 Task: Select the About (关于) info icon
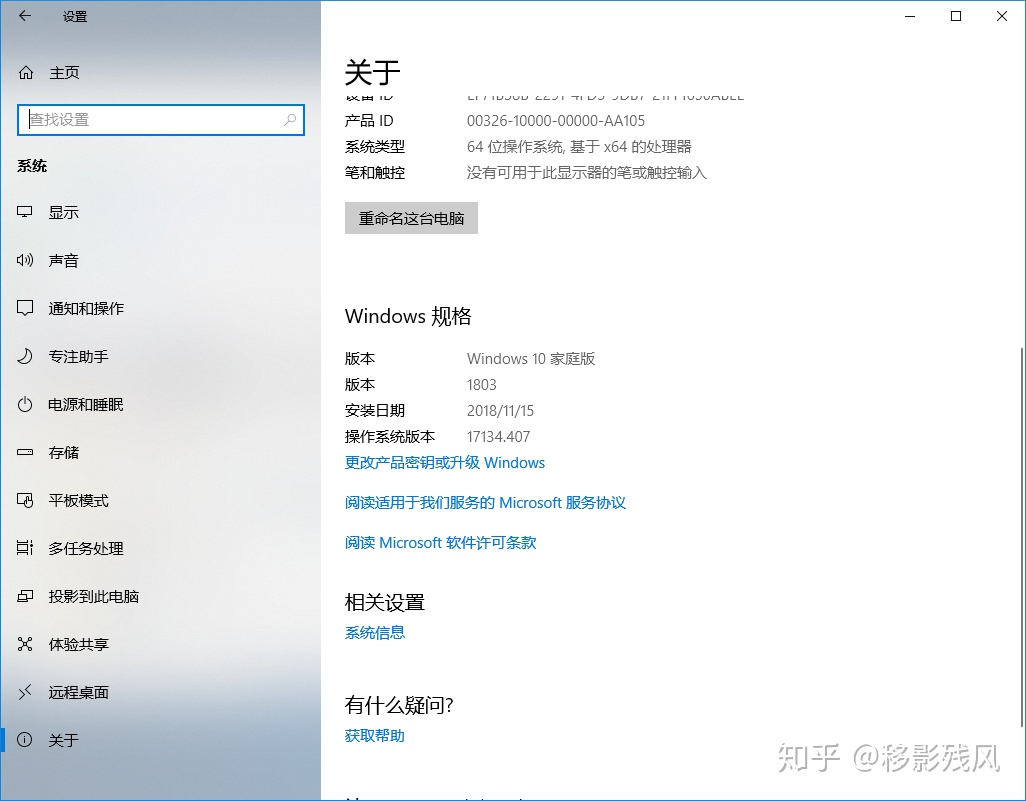pos(25,740)
